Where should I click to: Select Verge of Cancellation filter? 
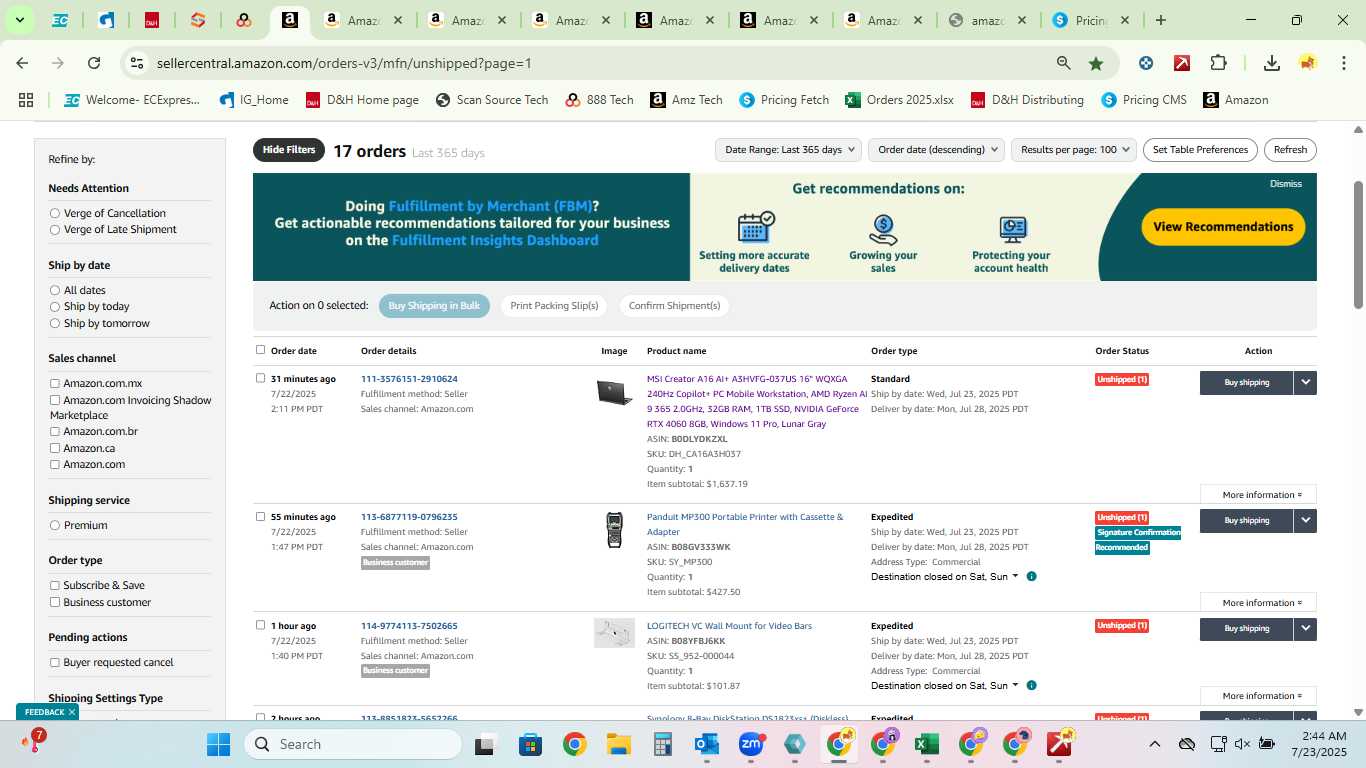(55, 213)
